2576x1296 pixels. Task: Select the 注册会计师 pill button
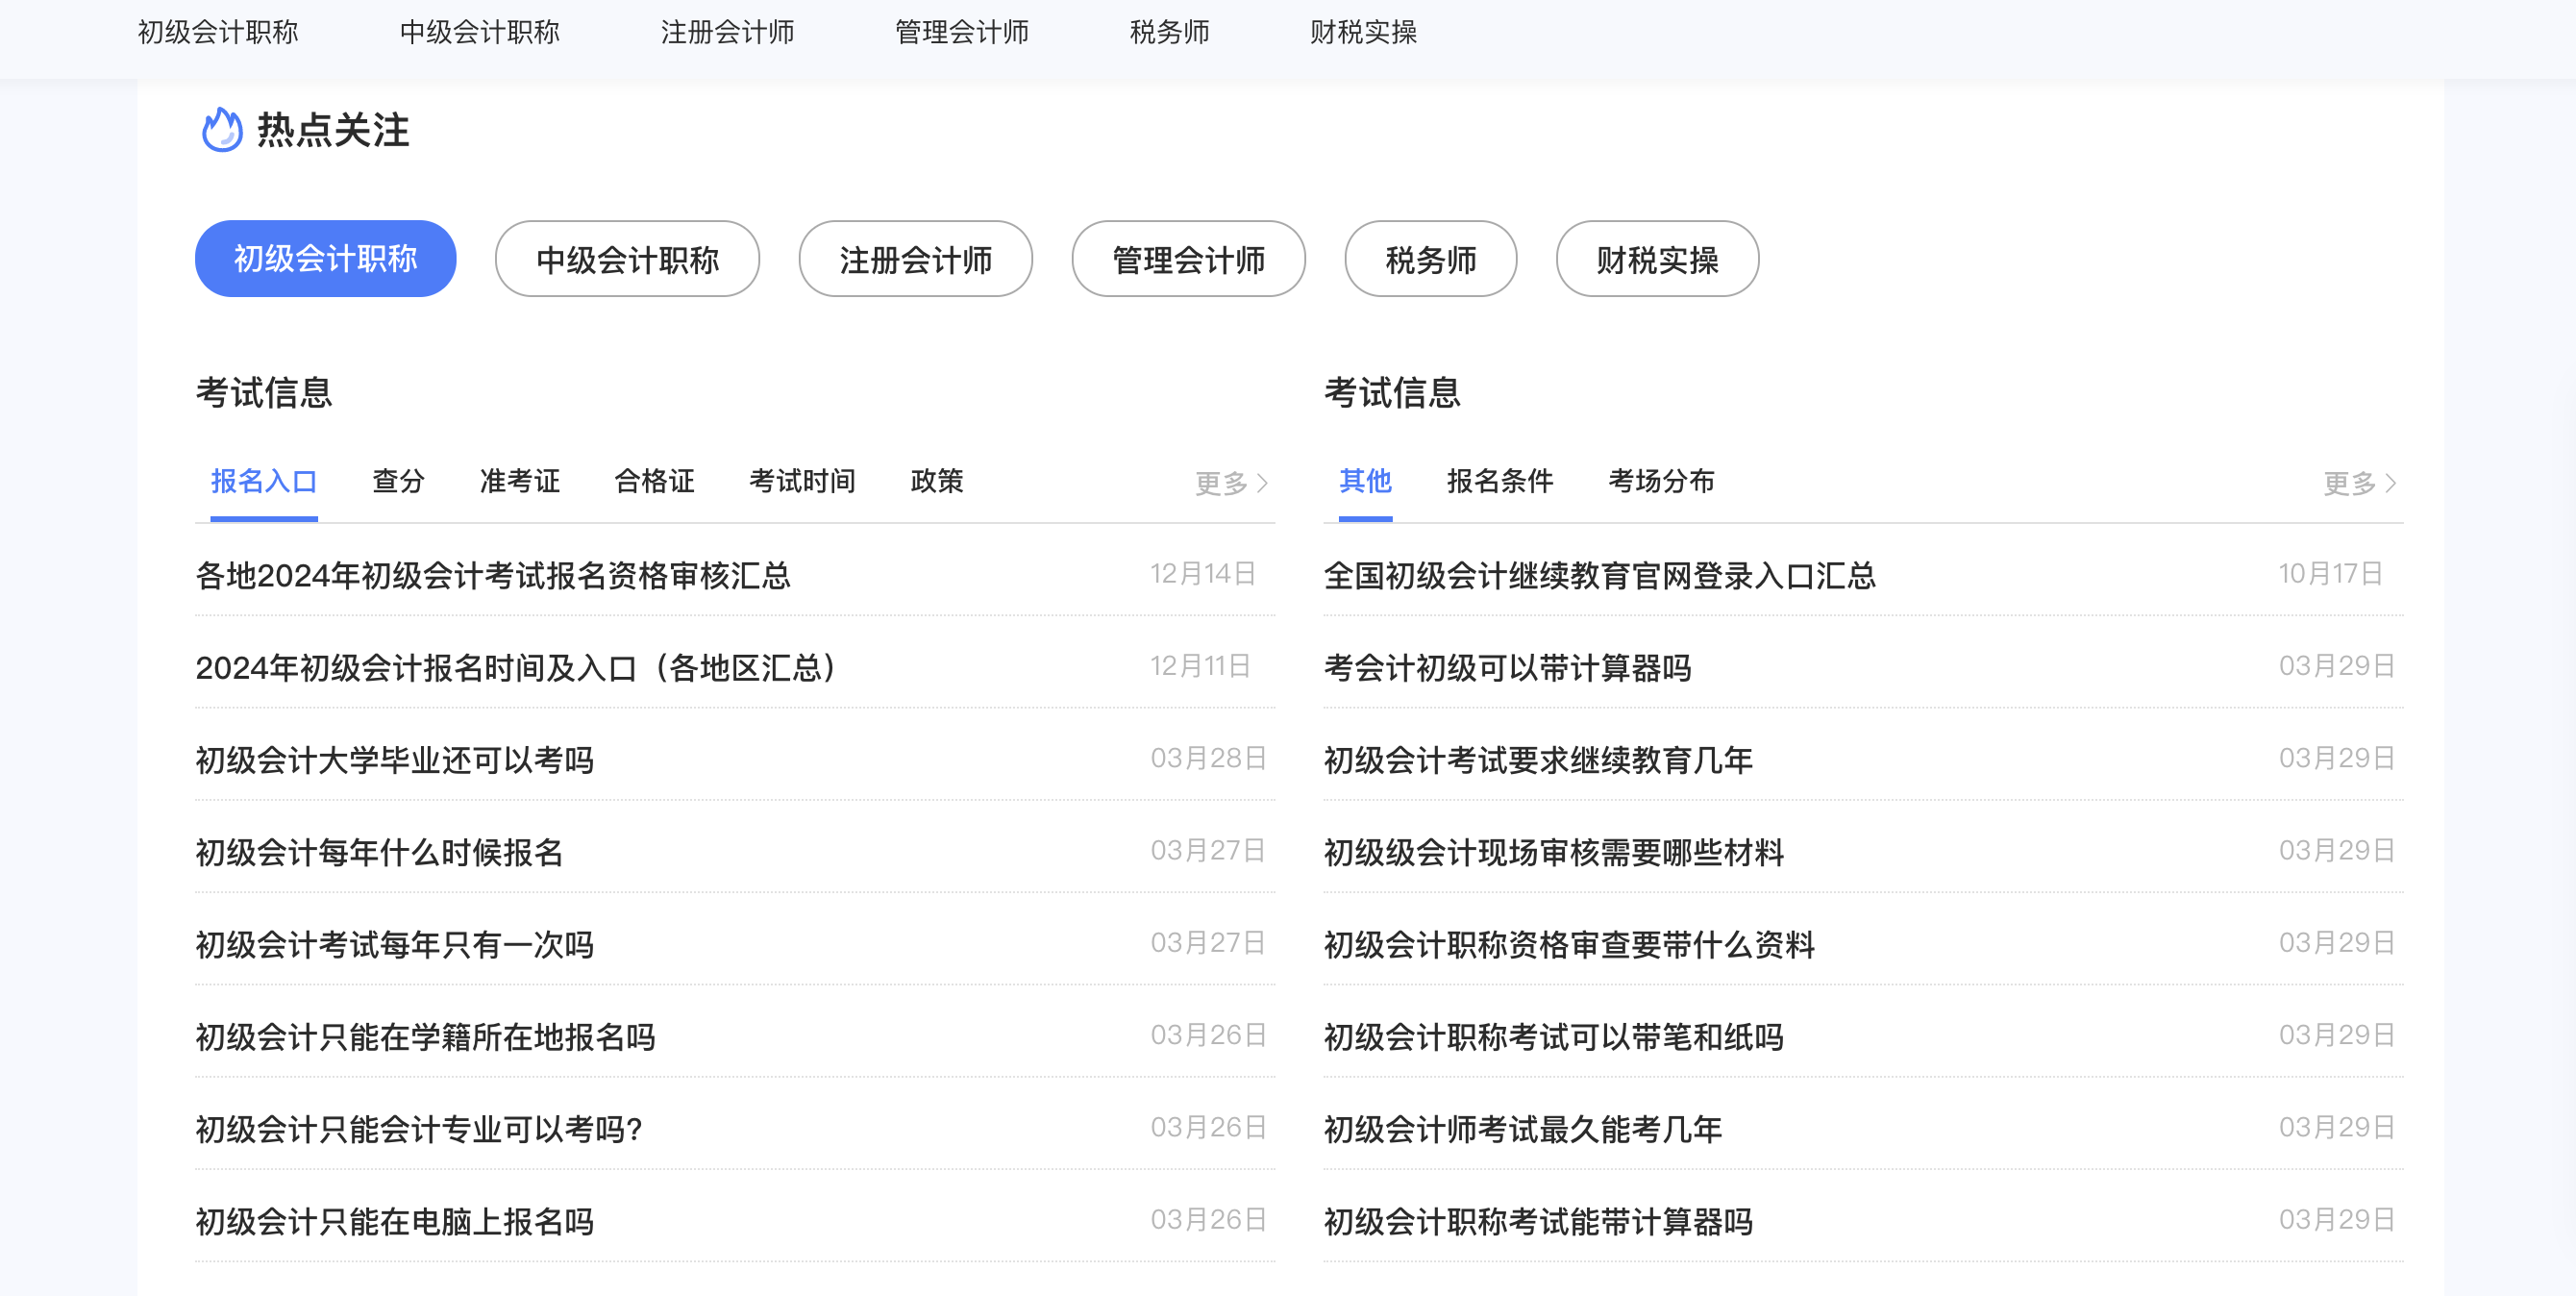point(916,259)
